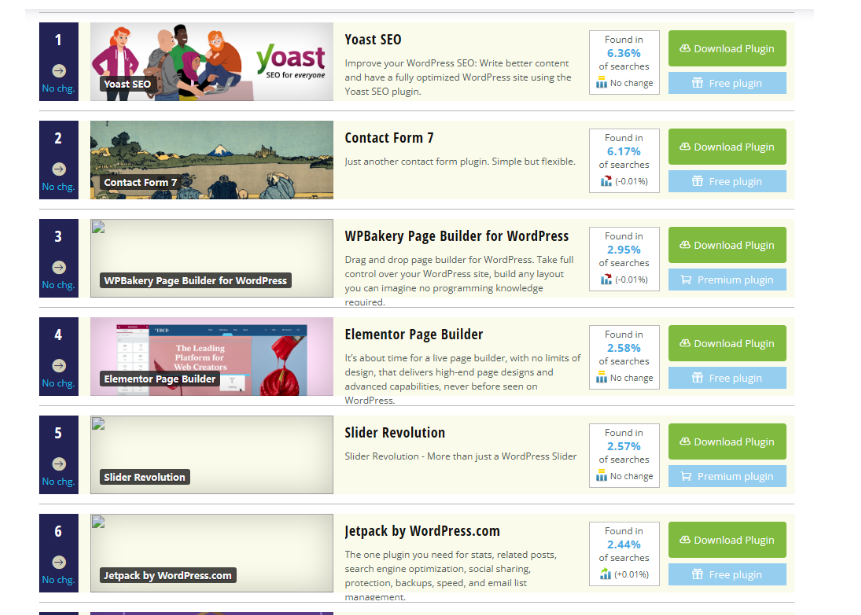The width and height of the screenshot is (861, 615).
Task: Click the arrow icon in rank 5 box
Action: click(59, 464)
